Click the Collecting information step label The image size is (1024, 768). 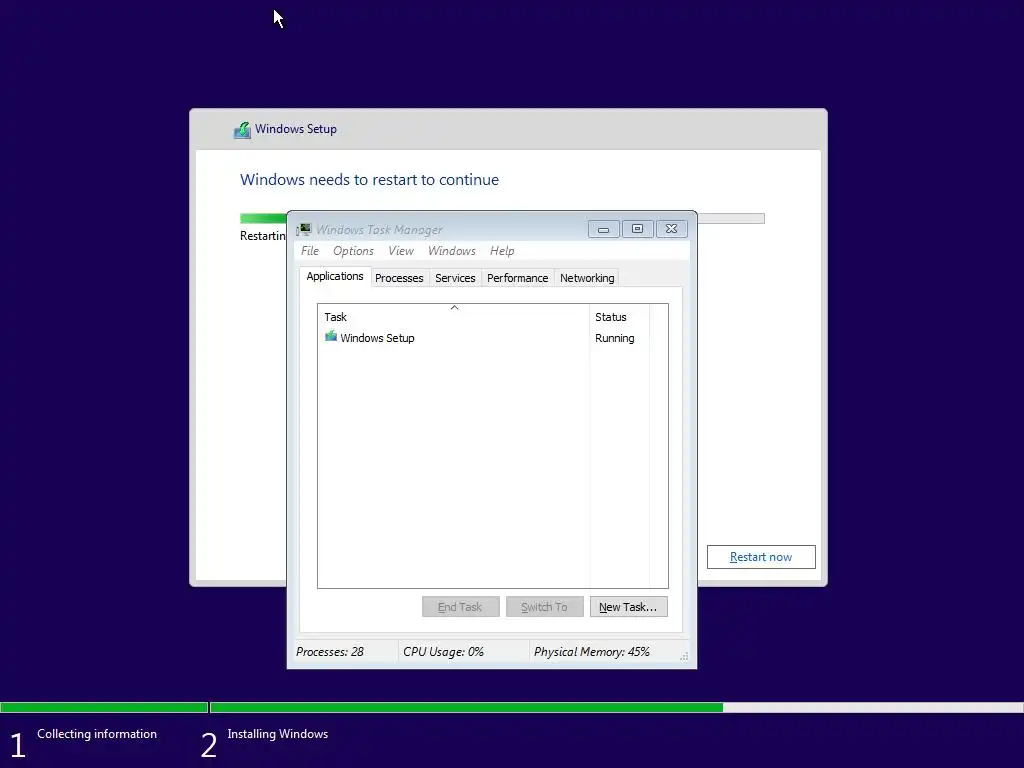[x=97, y=734]
